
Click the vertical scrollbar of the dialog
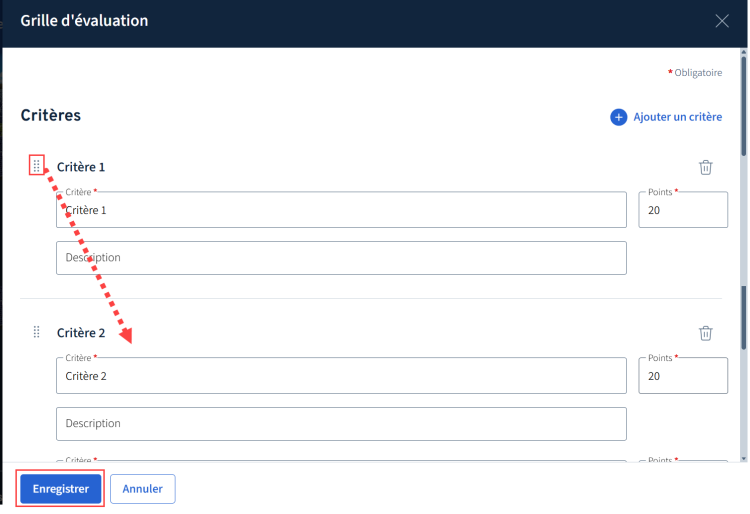(743, 254)
